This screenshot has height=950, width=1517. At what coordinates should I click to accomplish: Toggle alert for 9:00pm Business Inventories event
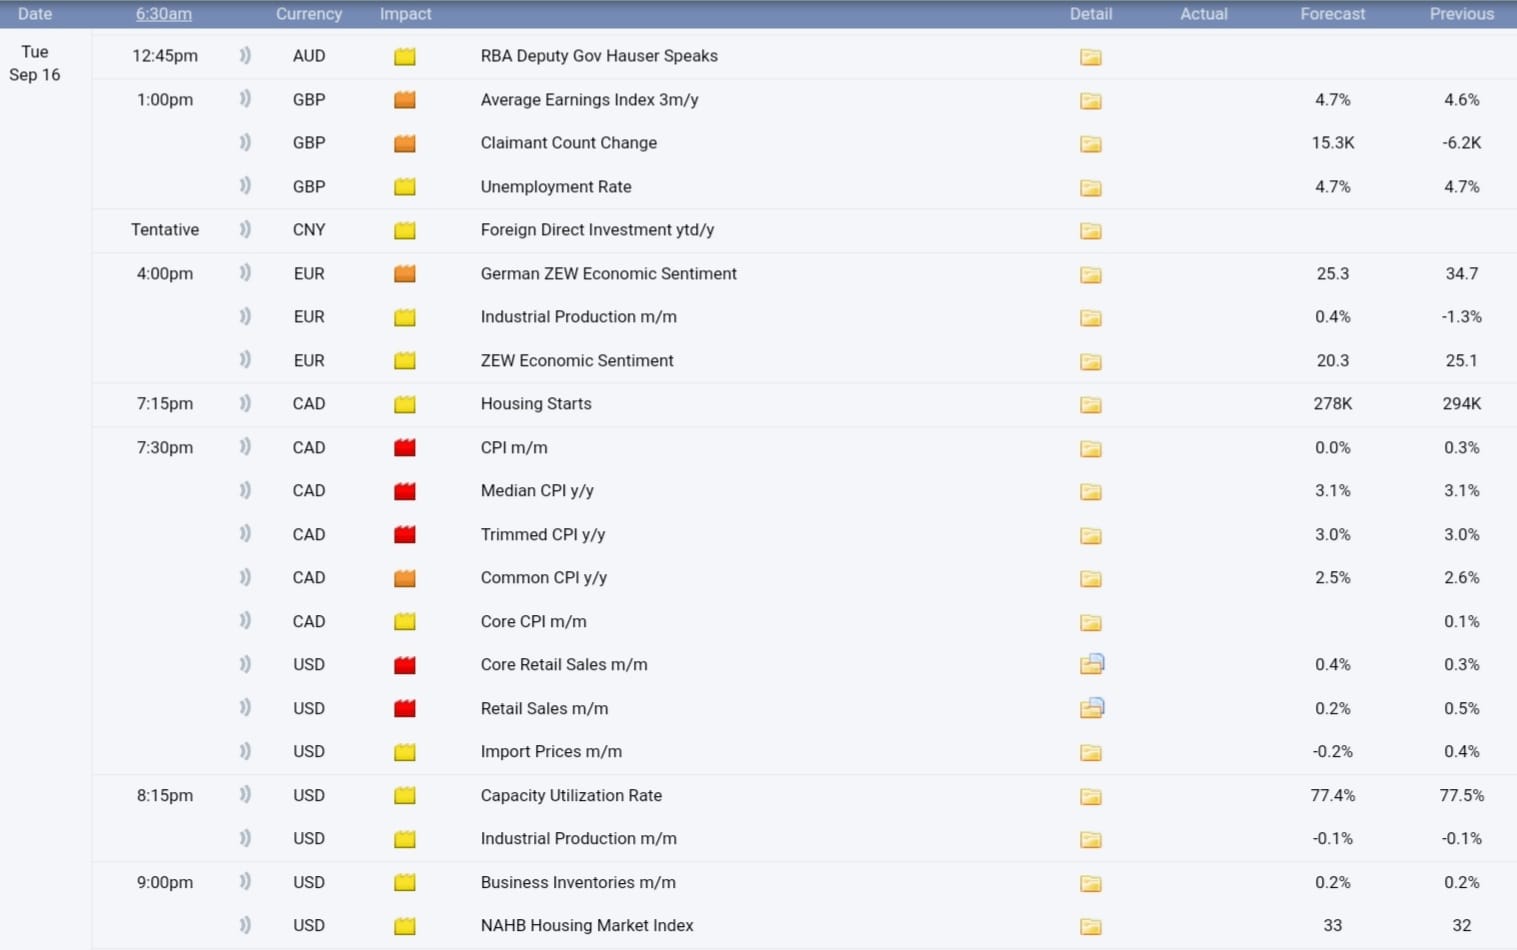coord(245,882)
